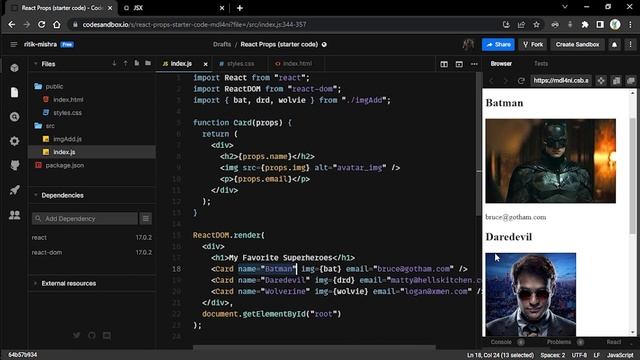
Task: Go back in preview browser
Action: coord(491,81)
